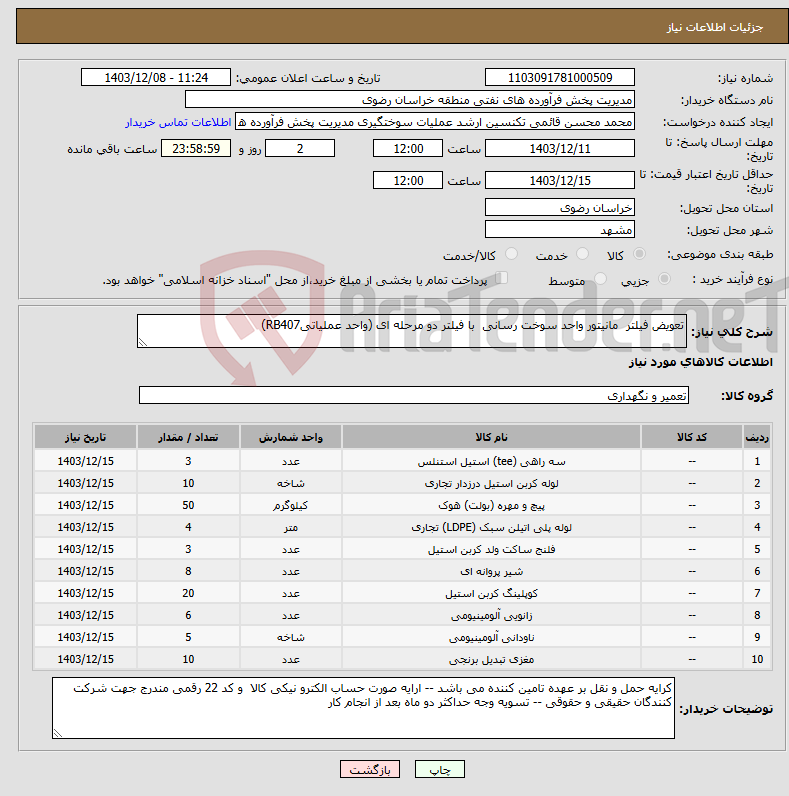The height and width of the screenshot is (796, 789).
Task: Click the remaining days field showing 2
Action: click(300, 148)
